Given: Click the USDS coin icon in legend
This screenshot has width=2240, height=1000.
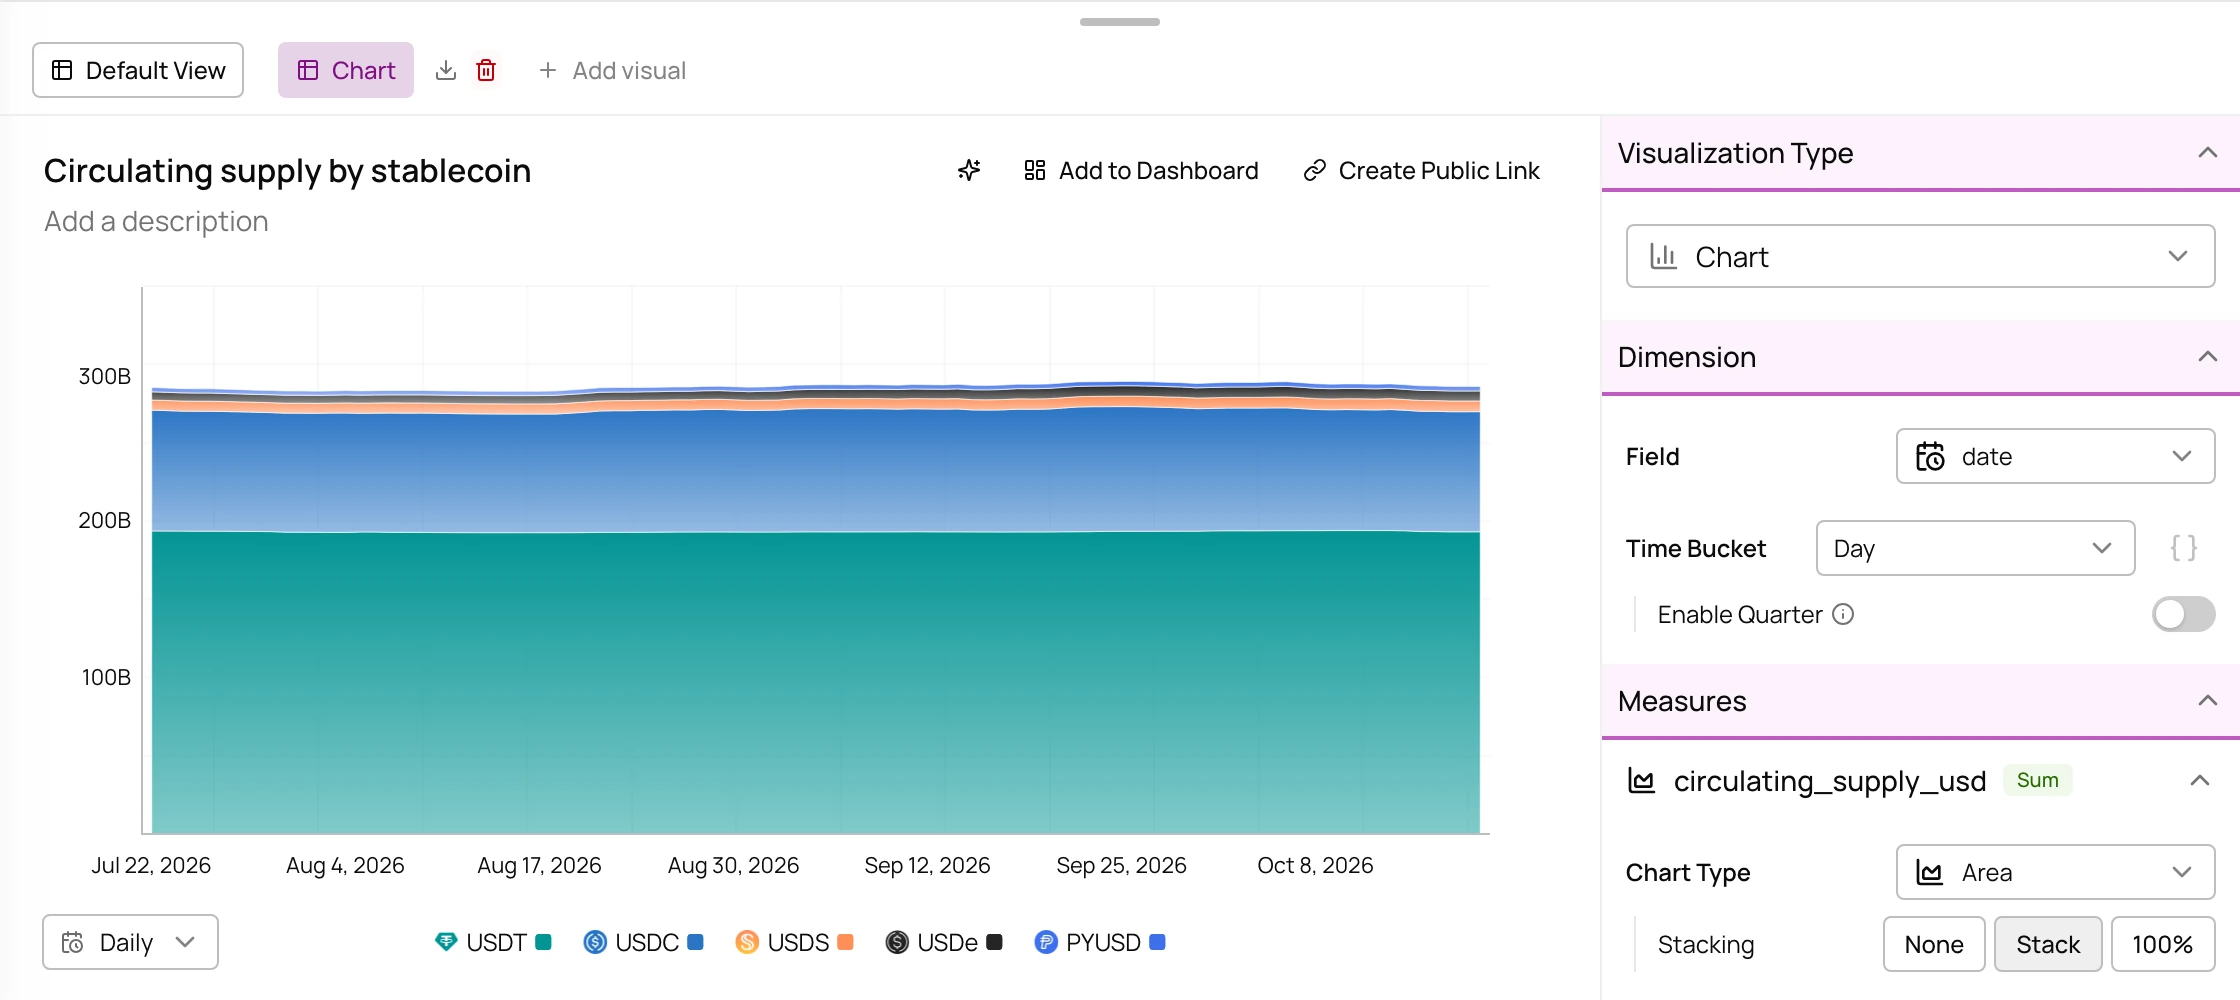Looking at the screenshot, I should pos(747,942).
